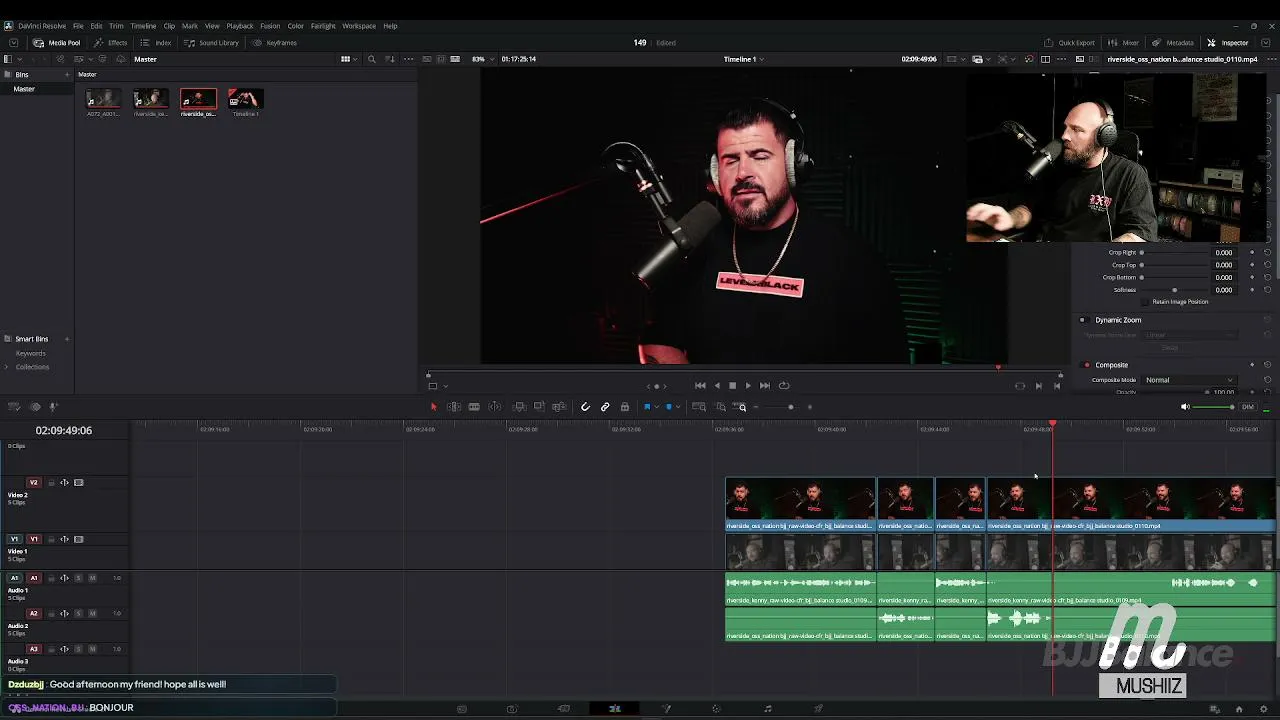Select the Master bin in Bins list
1280x720 pixels.
coord(24,89)
